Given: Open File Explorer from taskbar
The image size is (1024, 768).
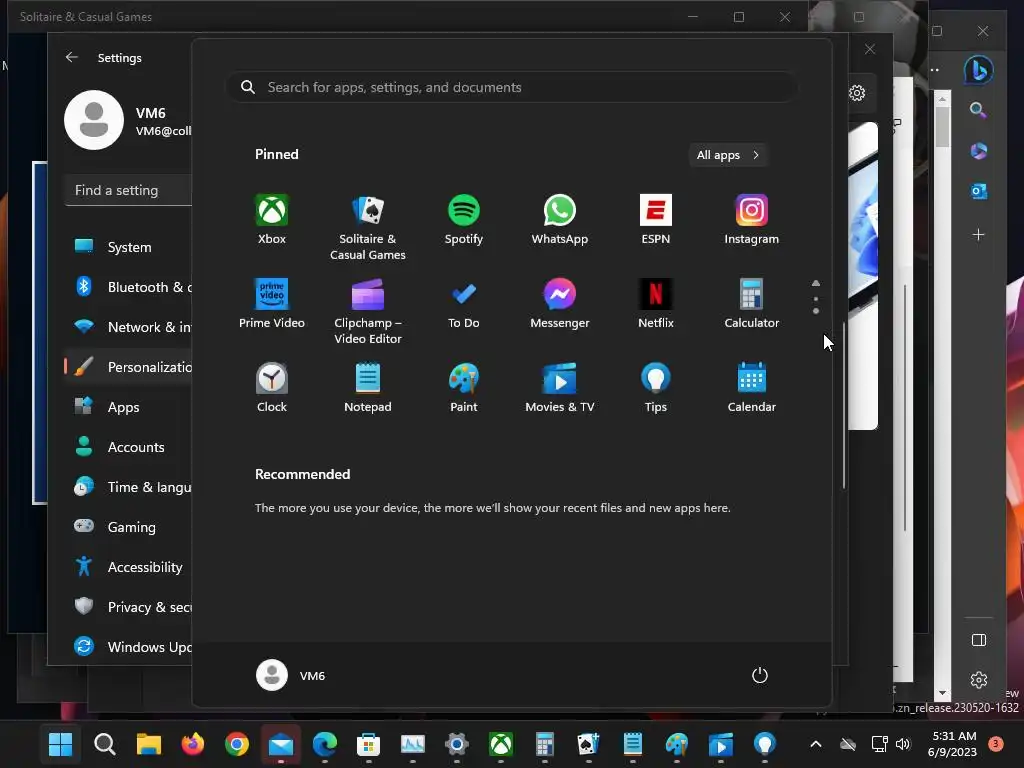Looking at the screenshot, I should tap(149, 744).
